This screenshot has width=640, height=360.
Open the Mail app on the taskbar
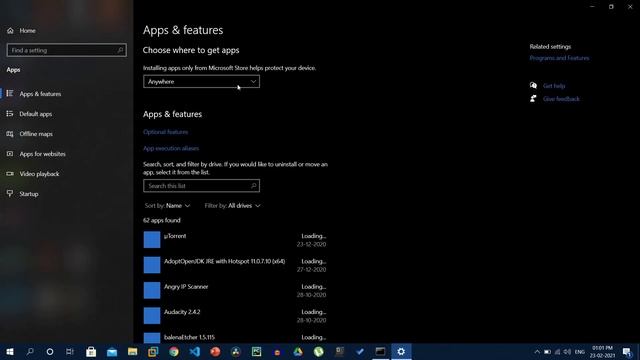(112, 351)
